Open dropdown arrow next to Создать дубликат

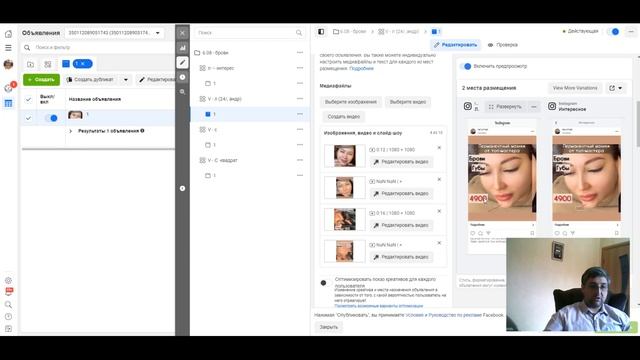point(126,80)
